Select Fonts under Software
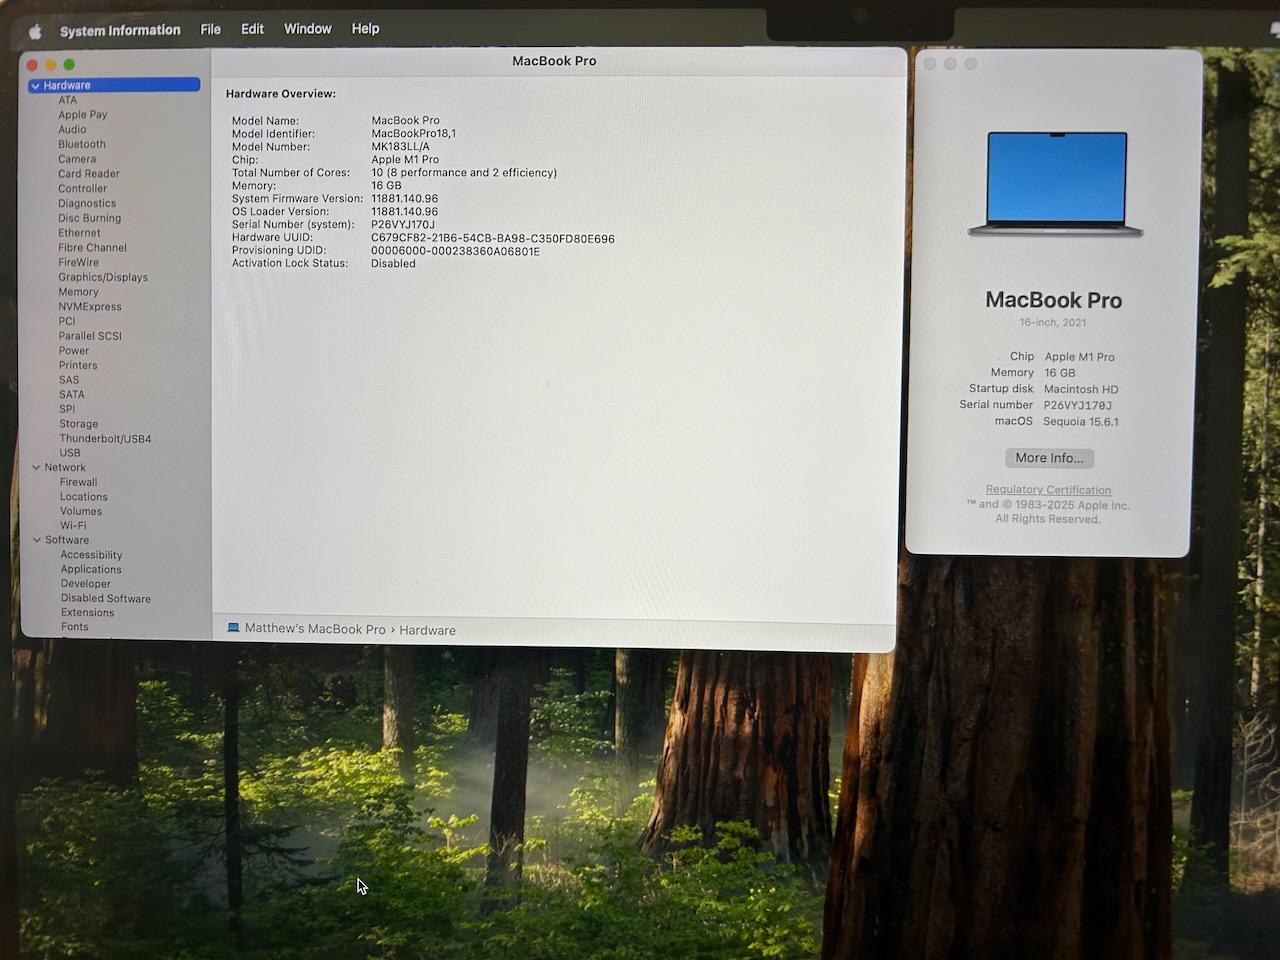The width and height of the screenshot is (1280, 960). click(75, 627)
